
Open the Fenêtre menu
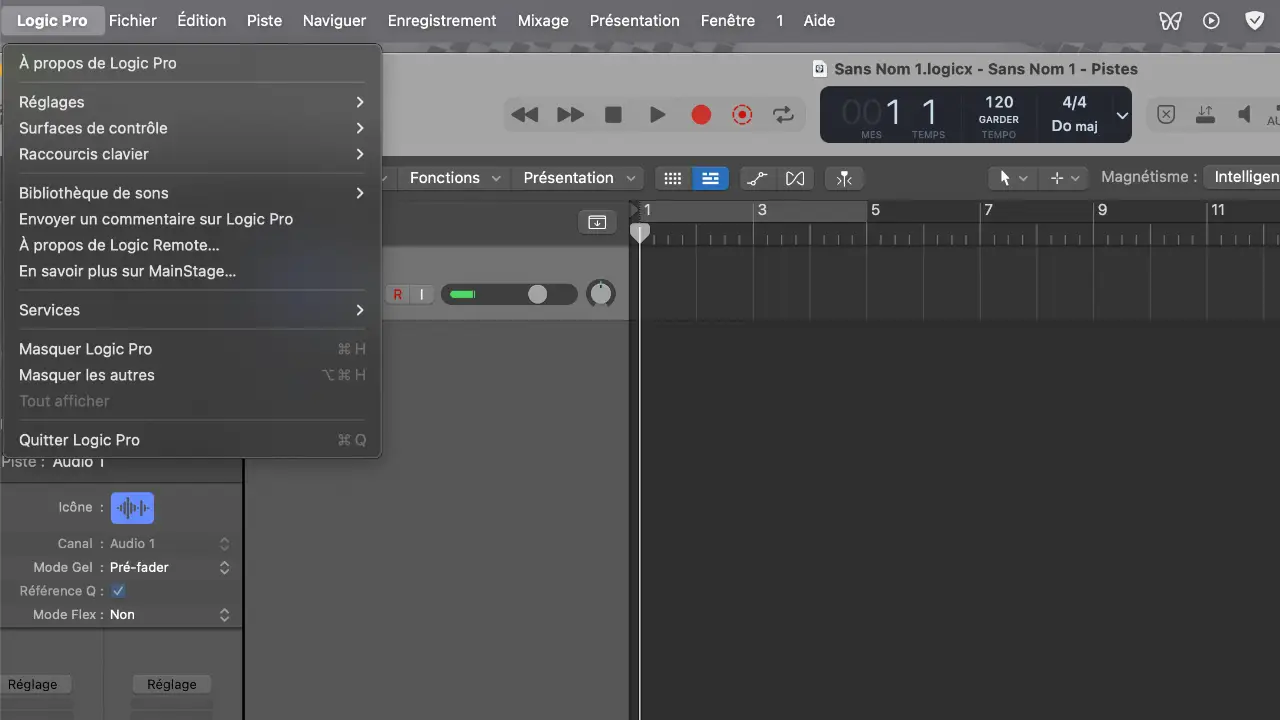coord(728,20)
